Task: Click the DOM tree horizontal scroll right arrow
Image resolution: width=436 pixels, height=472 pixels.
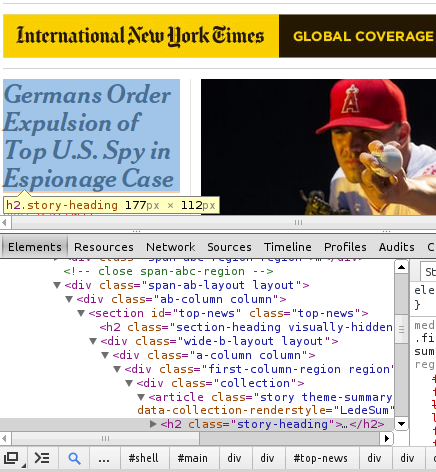Action: click(x=387, y=438)
